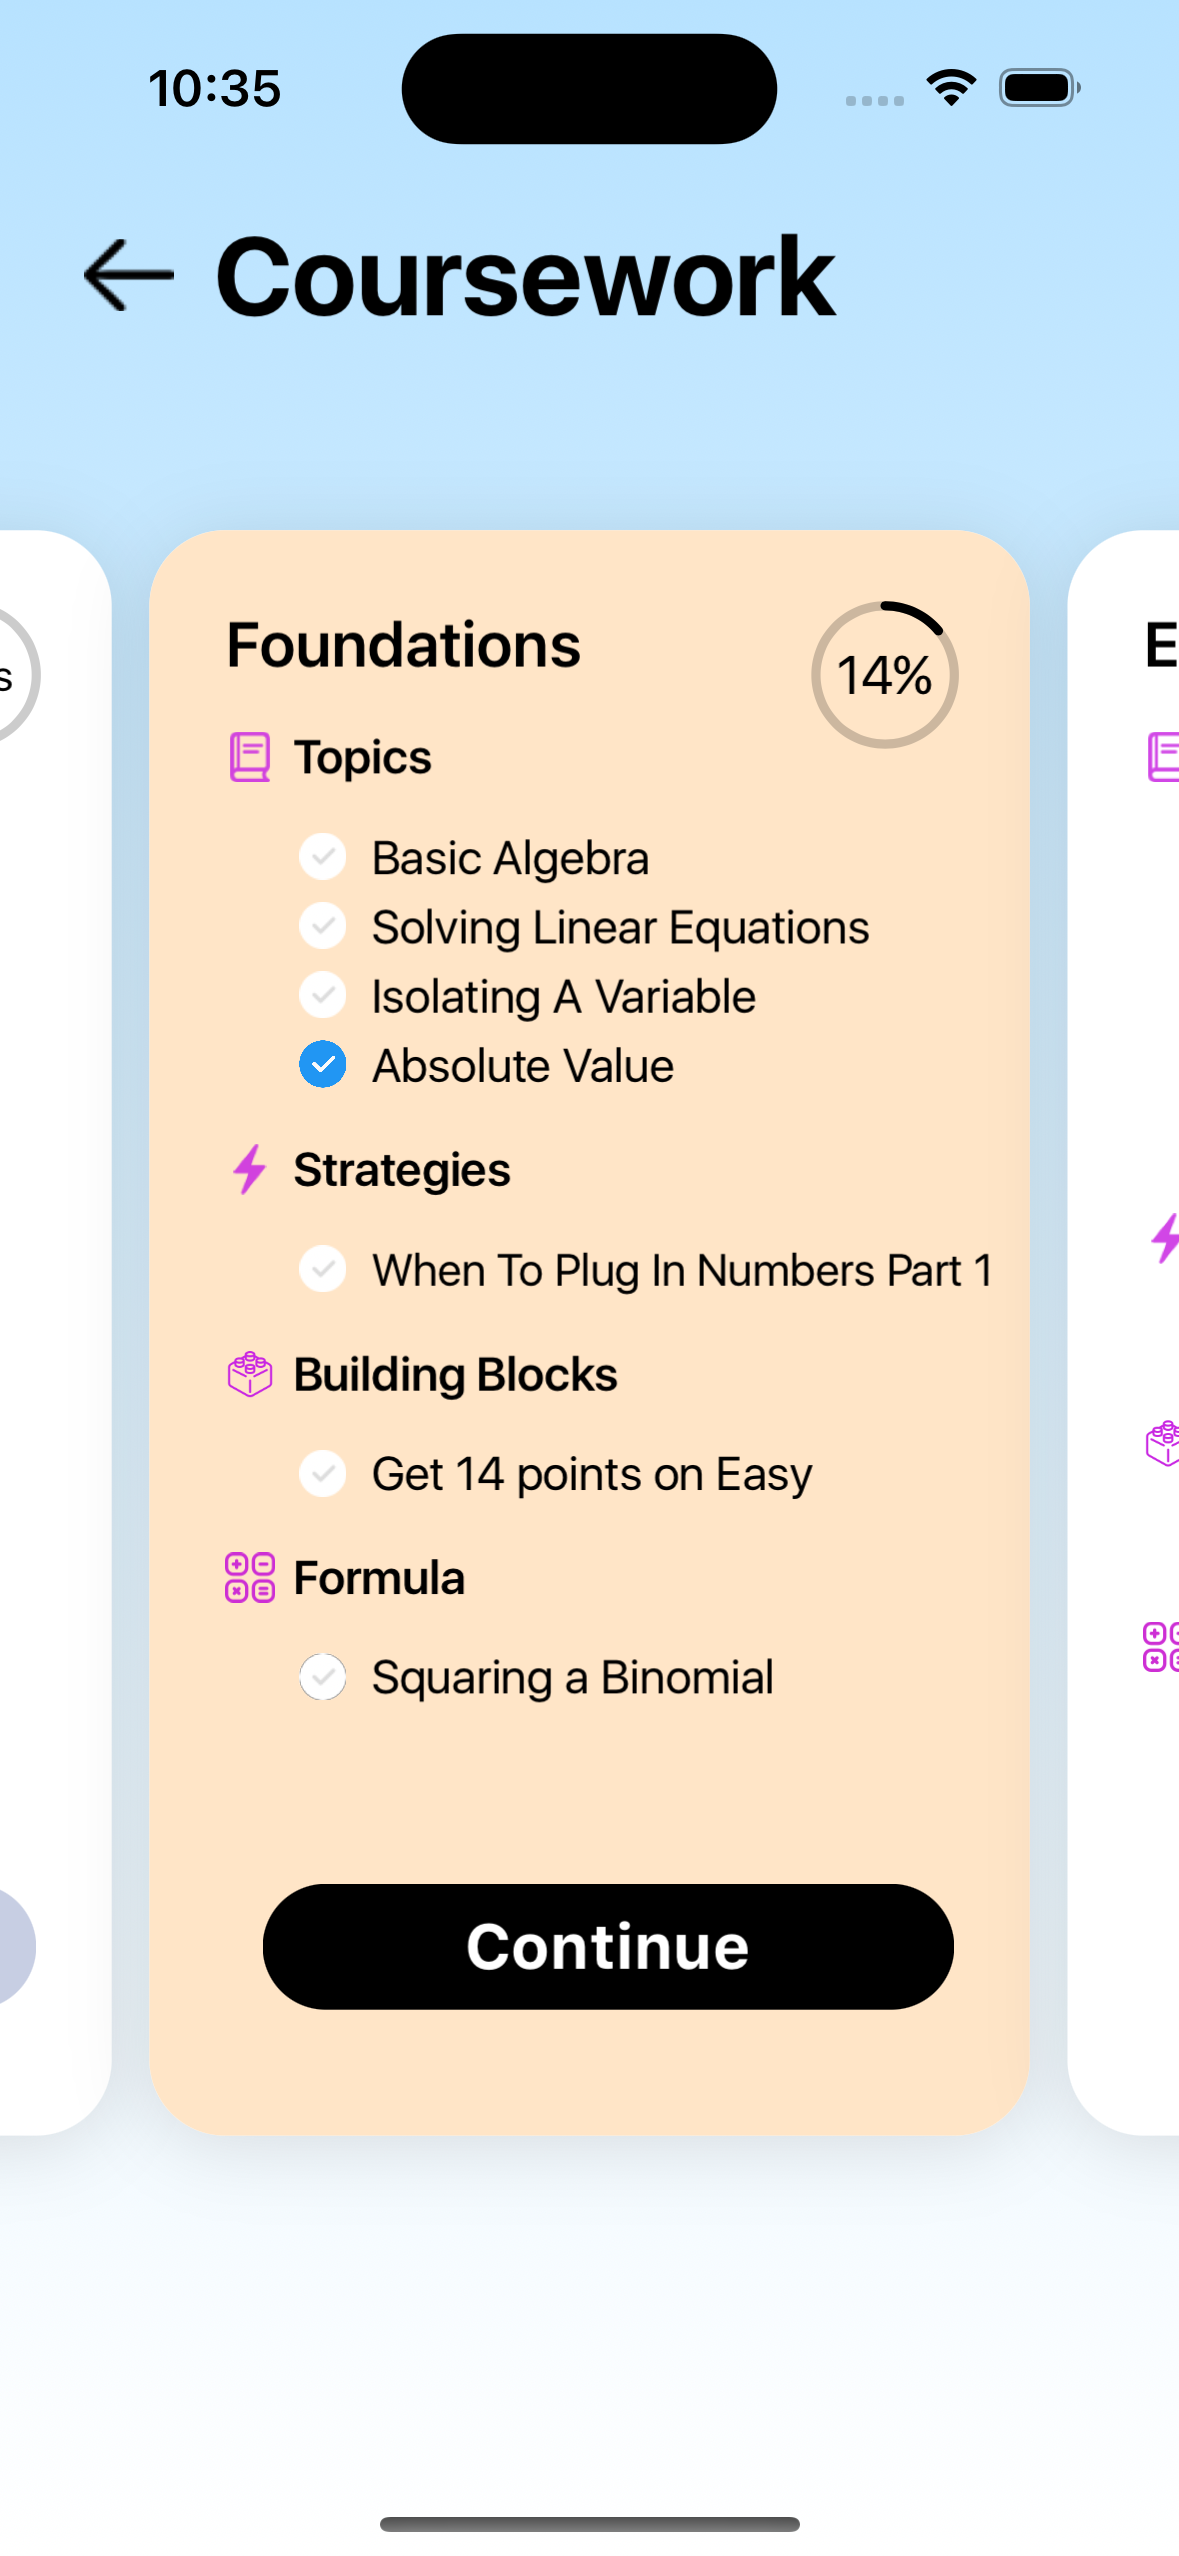The width and height of the screenshot is (1179, 2556).
Task: Open Get 14 points on Easy
Action: pyautogui.click(x=592, y=1474)
